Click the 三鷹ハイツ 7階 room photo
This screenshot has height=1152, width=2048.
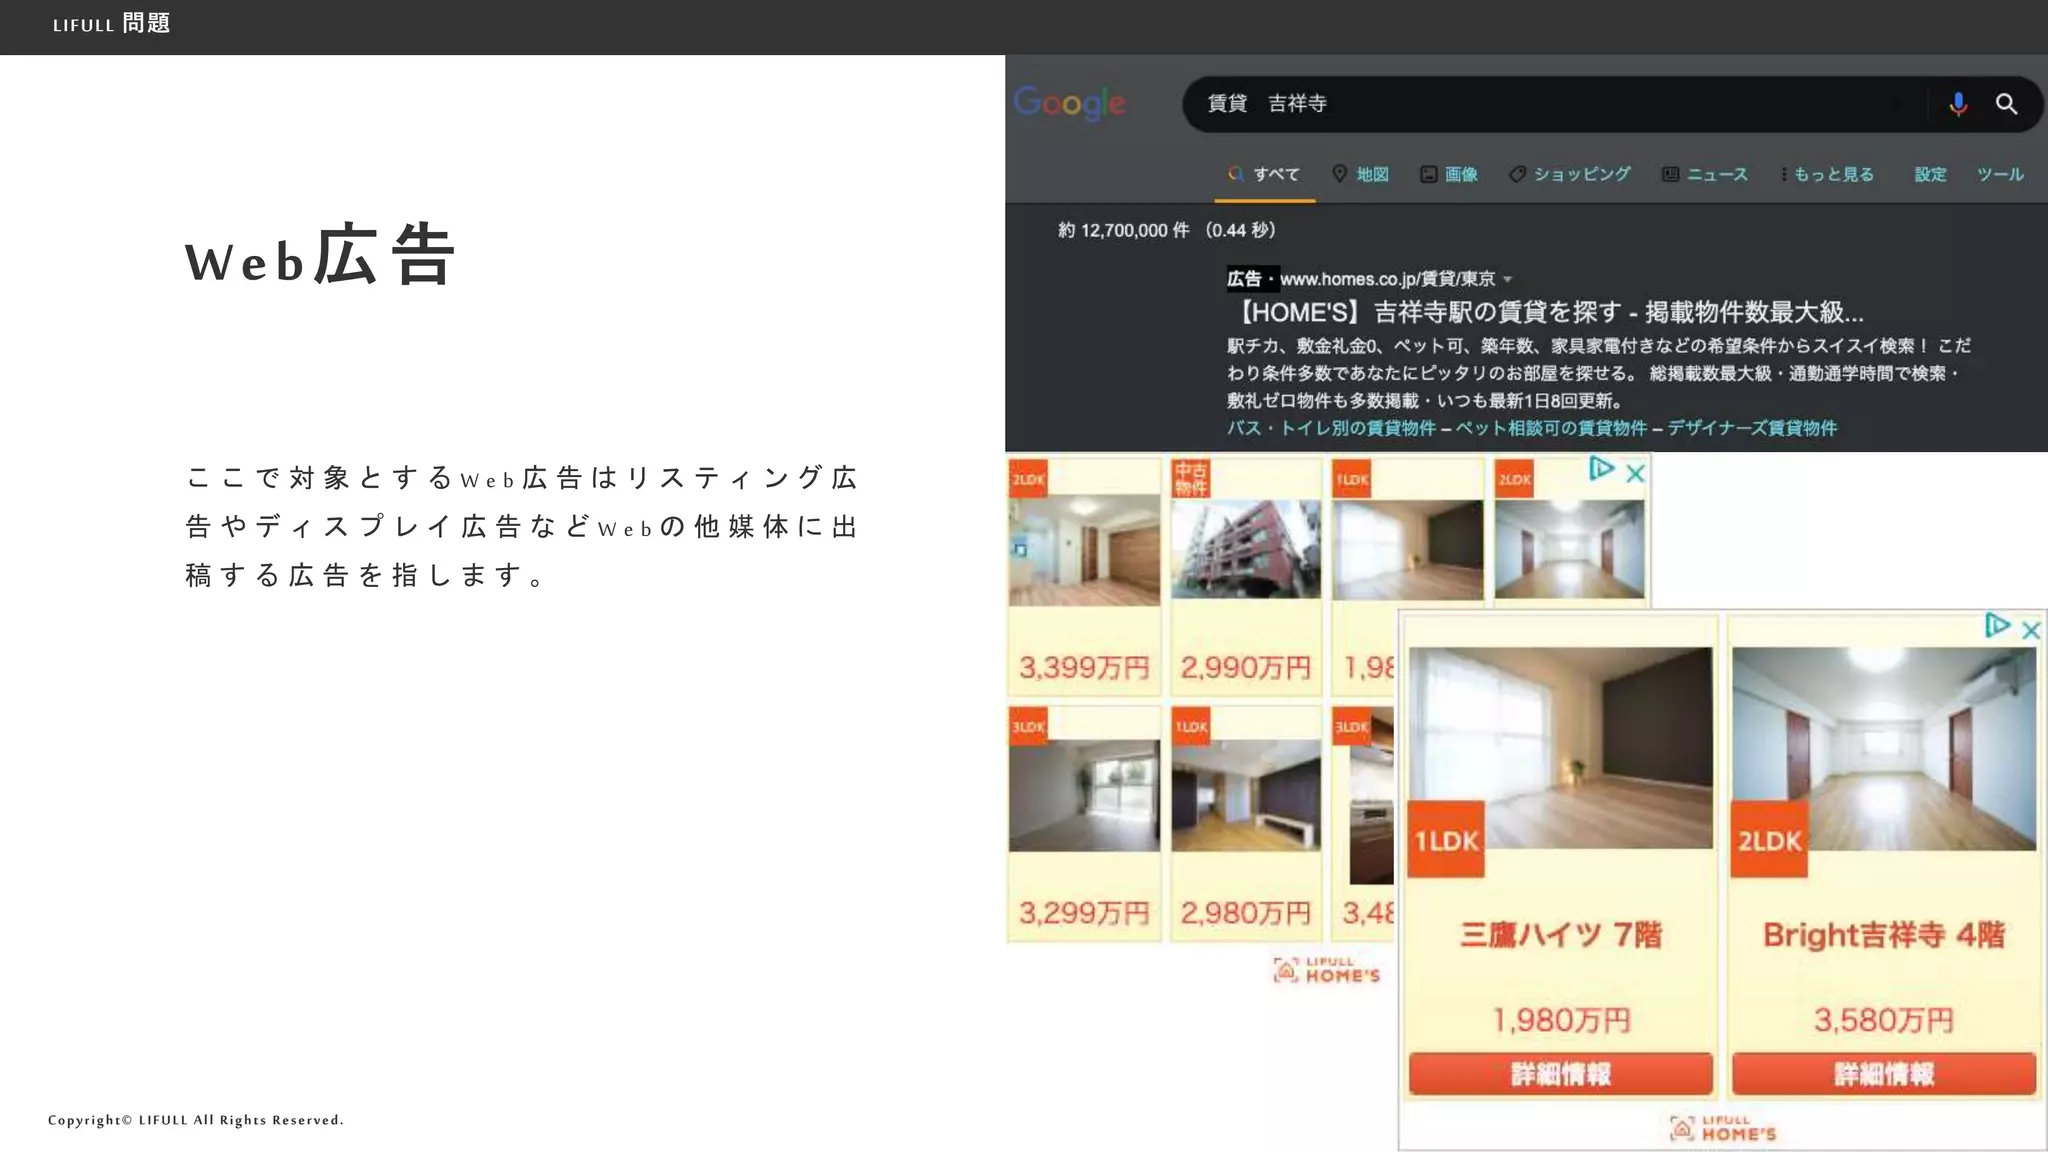(1560, 747)
